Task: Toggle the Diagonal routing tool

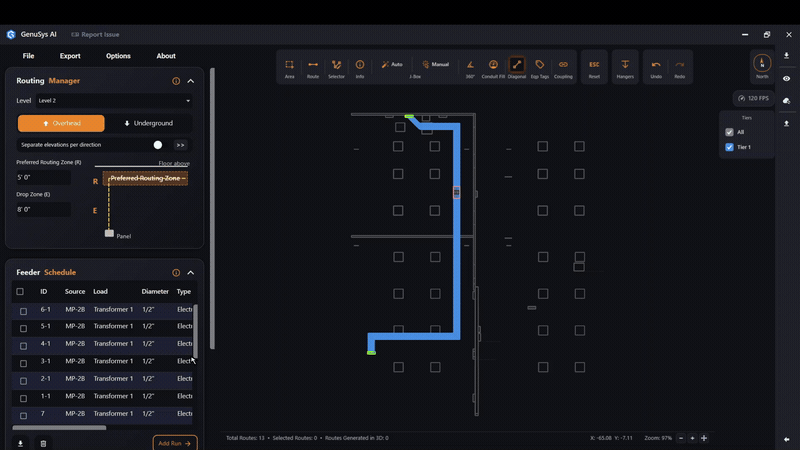Action: (517, 68)
